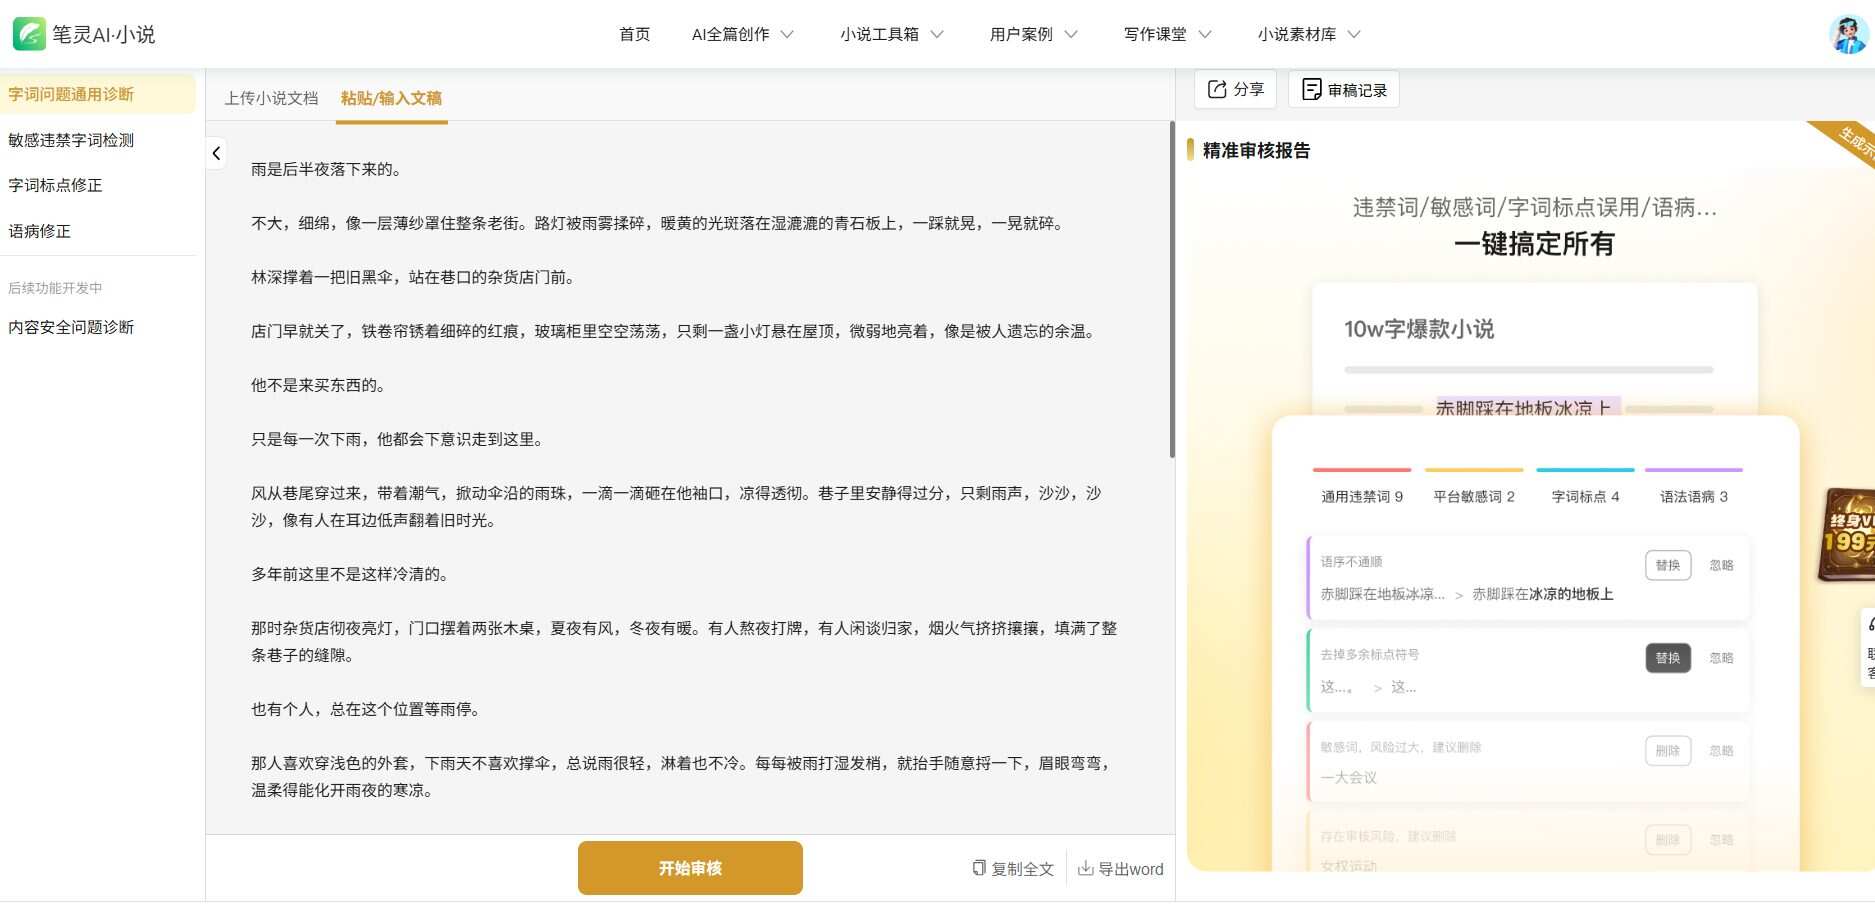Select 字词问题通用诊断 in the sidebar
The width and height of the screenshot is (1875, 910).
[98, 94]
